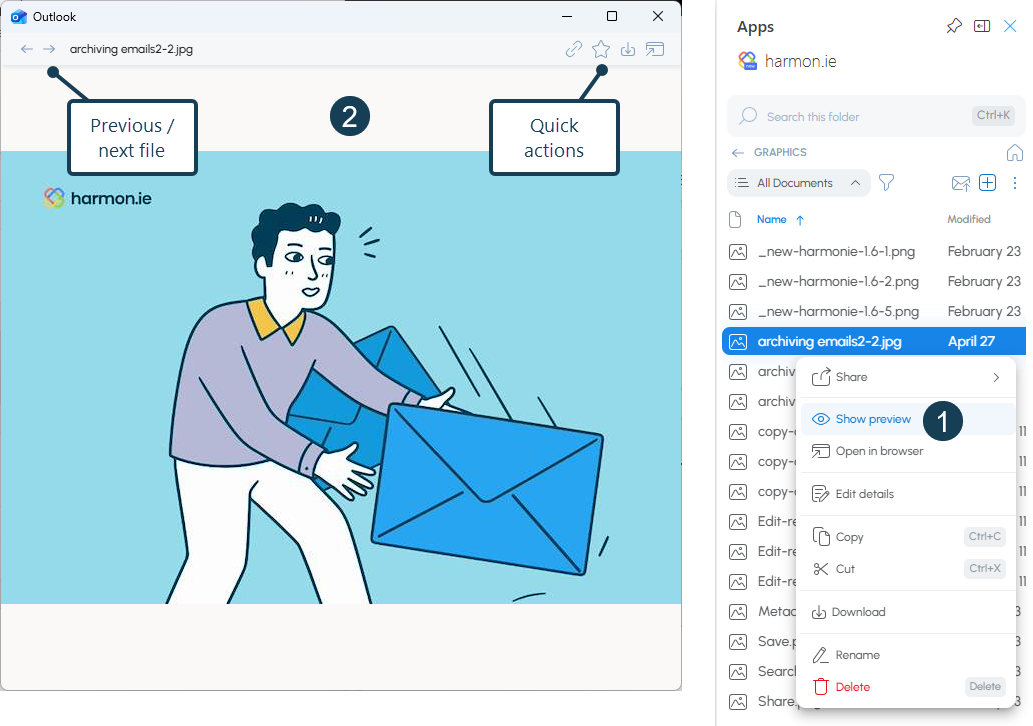1033x726 pixels.
Task: Minimize the Outlook preview window
Action: 567,16
